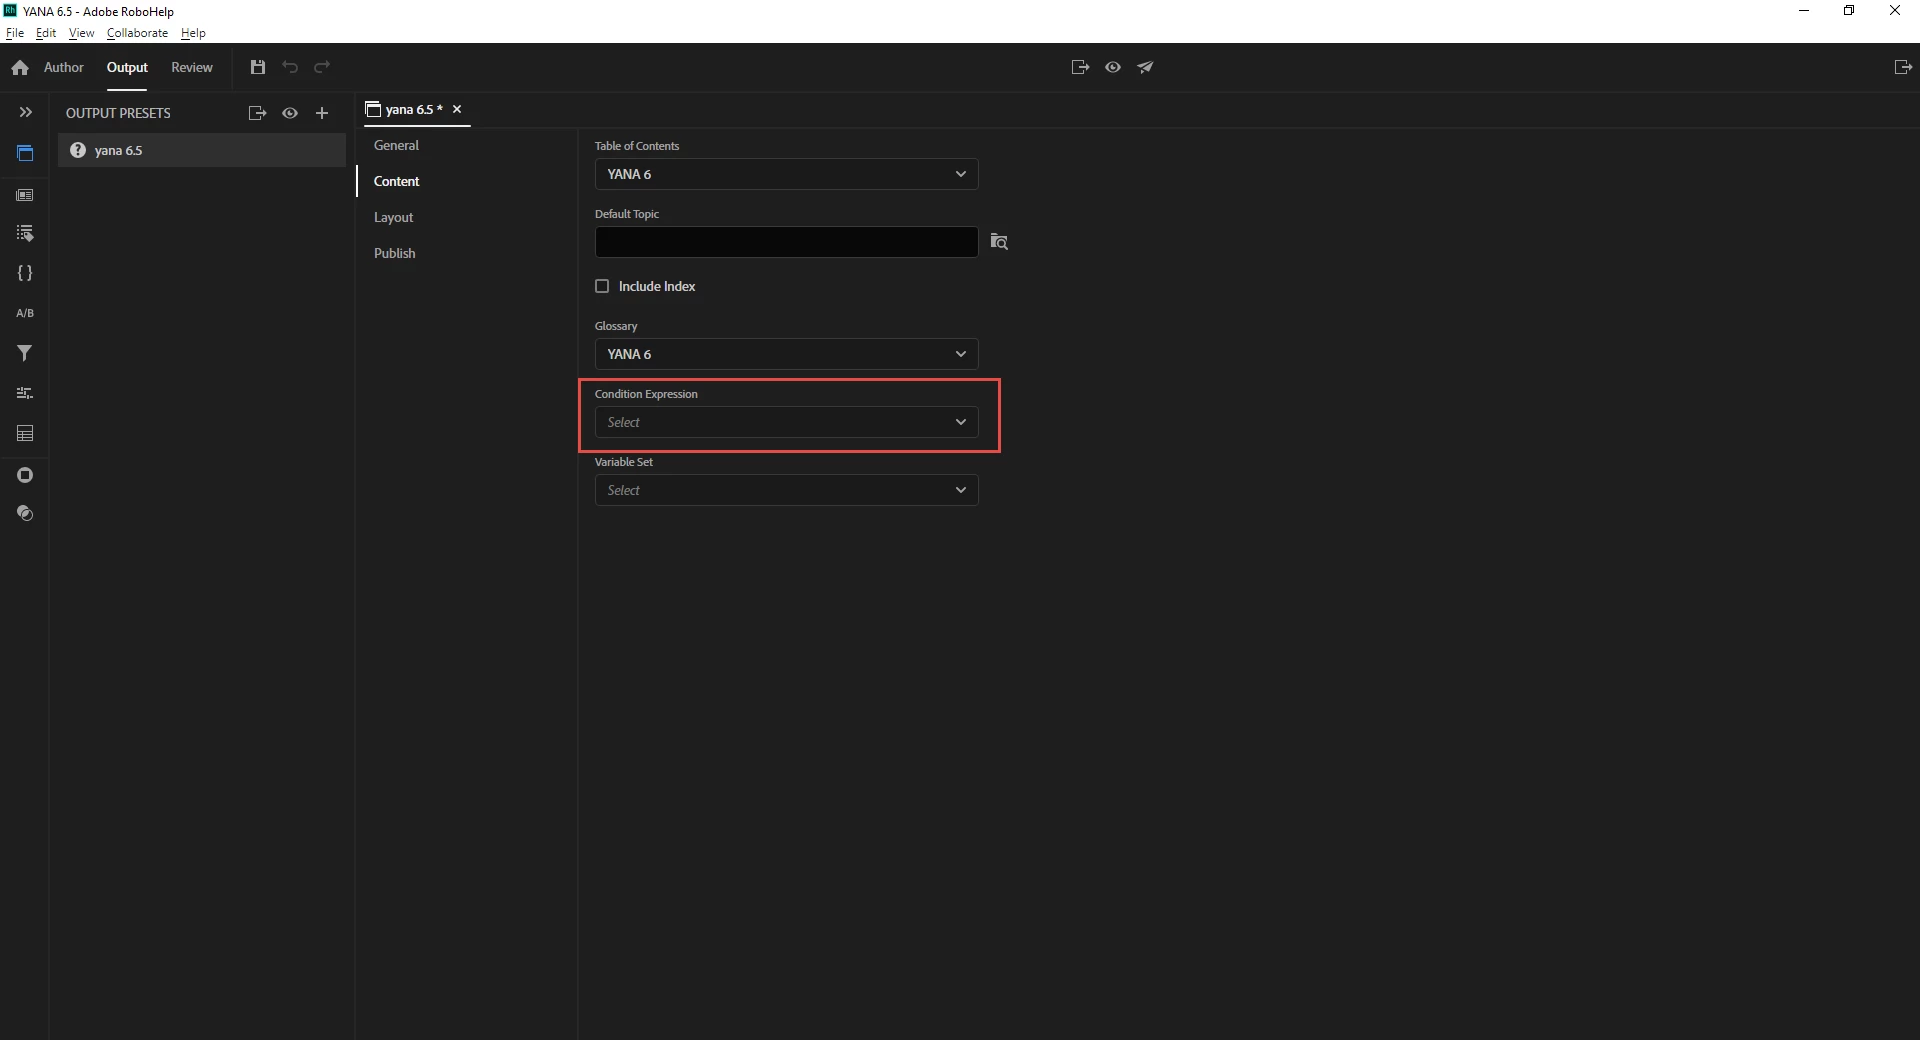1920x1040 pixels.
Task: Switch to the Output workspace
Action: click(127, 67)
